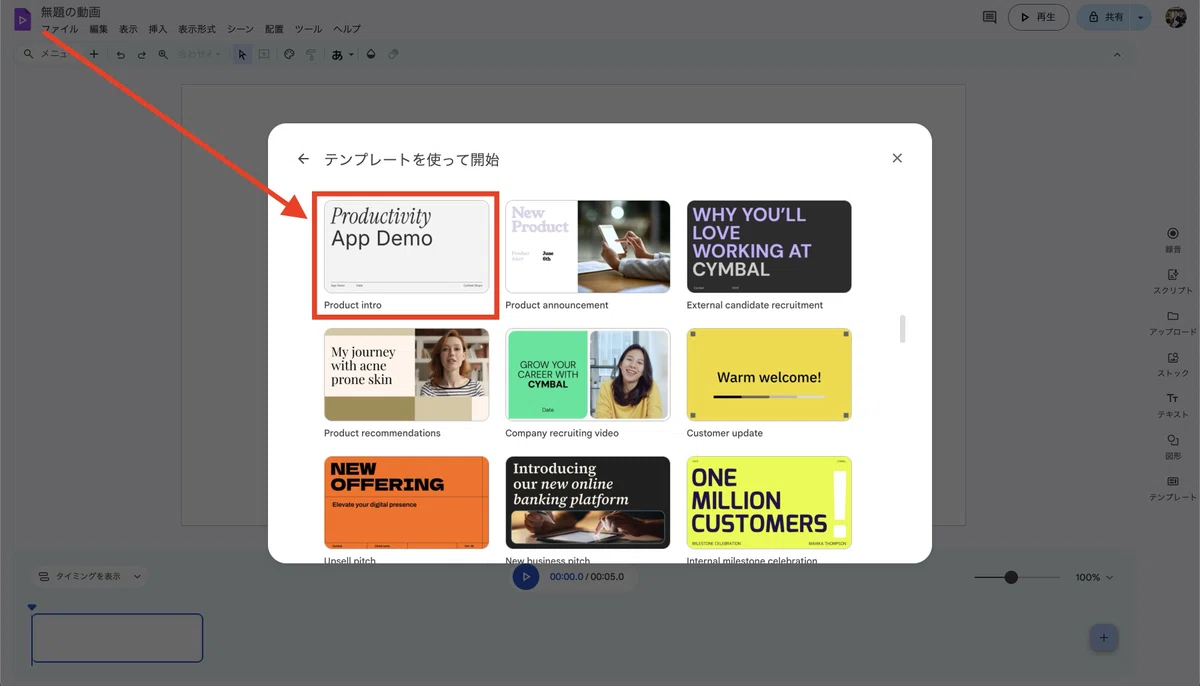Open the zoom fit dropdown in toolbar
Screen dimensions: 1200x686
coord(199,55)
